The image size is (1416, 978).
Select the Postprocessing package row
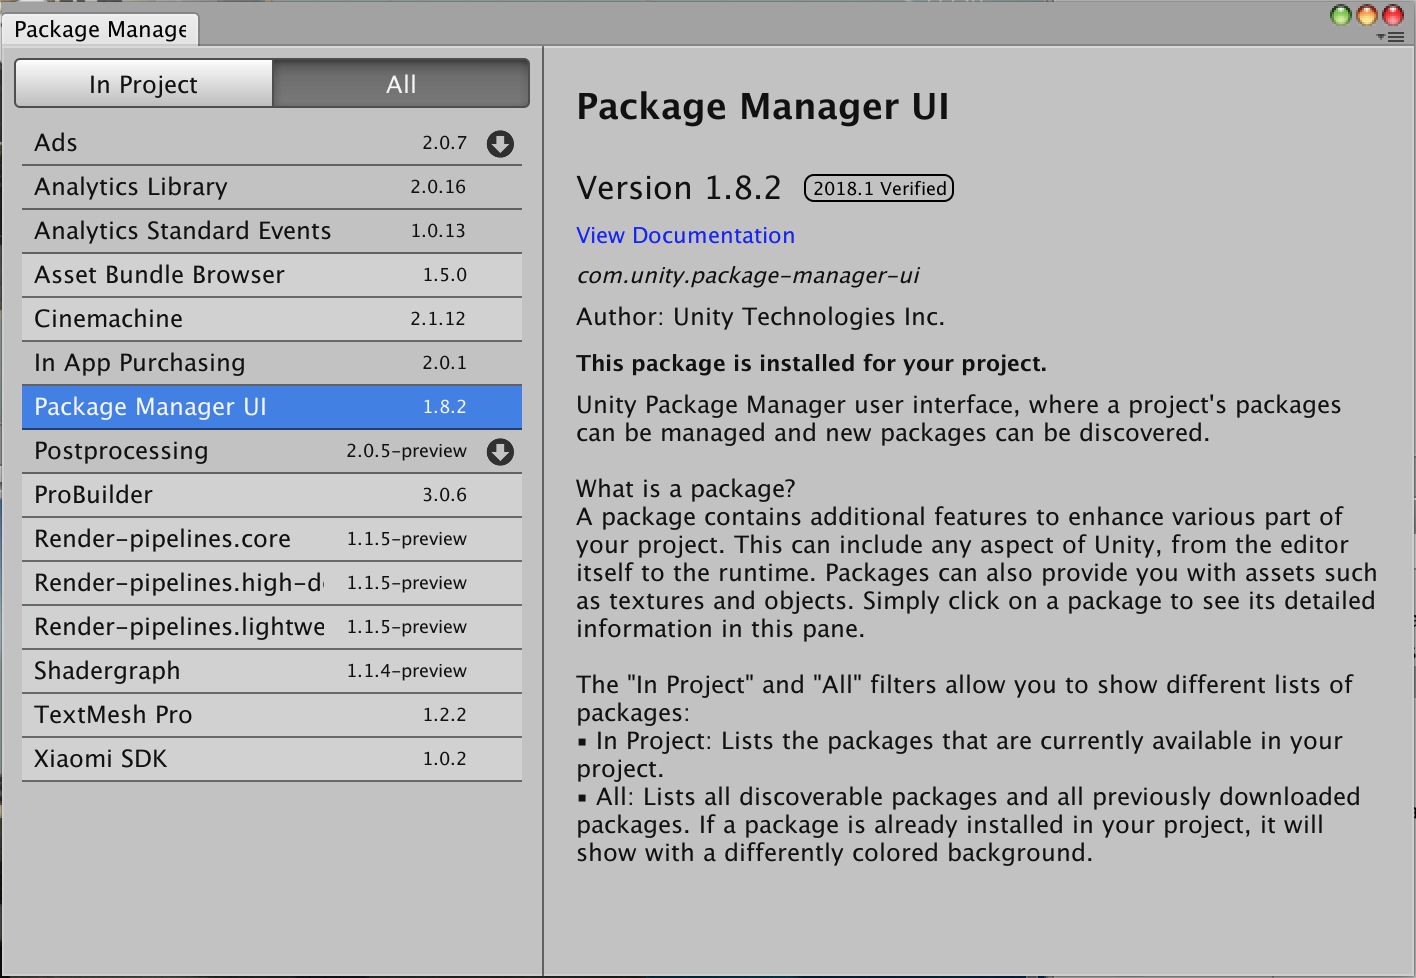(x=272, y=451)
